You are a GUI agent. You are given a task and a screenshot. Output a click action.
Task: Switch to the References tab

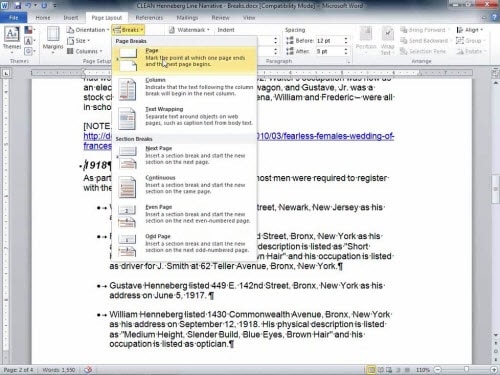pos(149,18)
